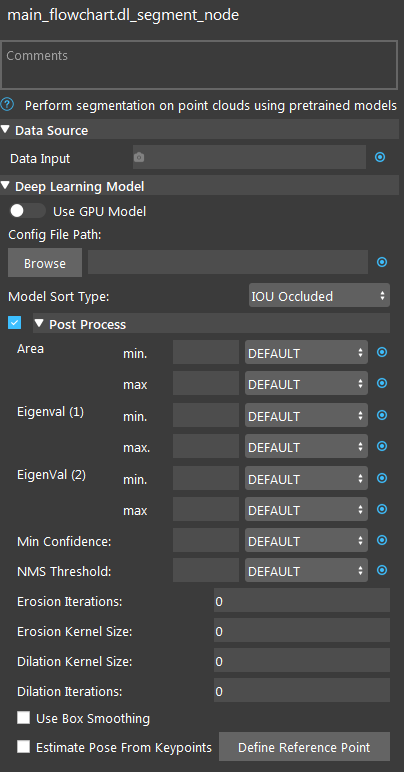
Task: Collapse the Deep Learning Model section
Action: 5,186
